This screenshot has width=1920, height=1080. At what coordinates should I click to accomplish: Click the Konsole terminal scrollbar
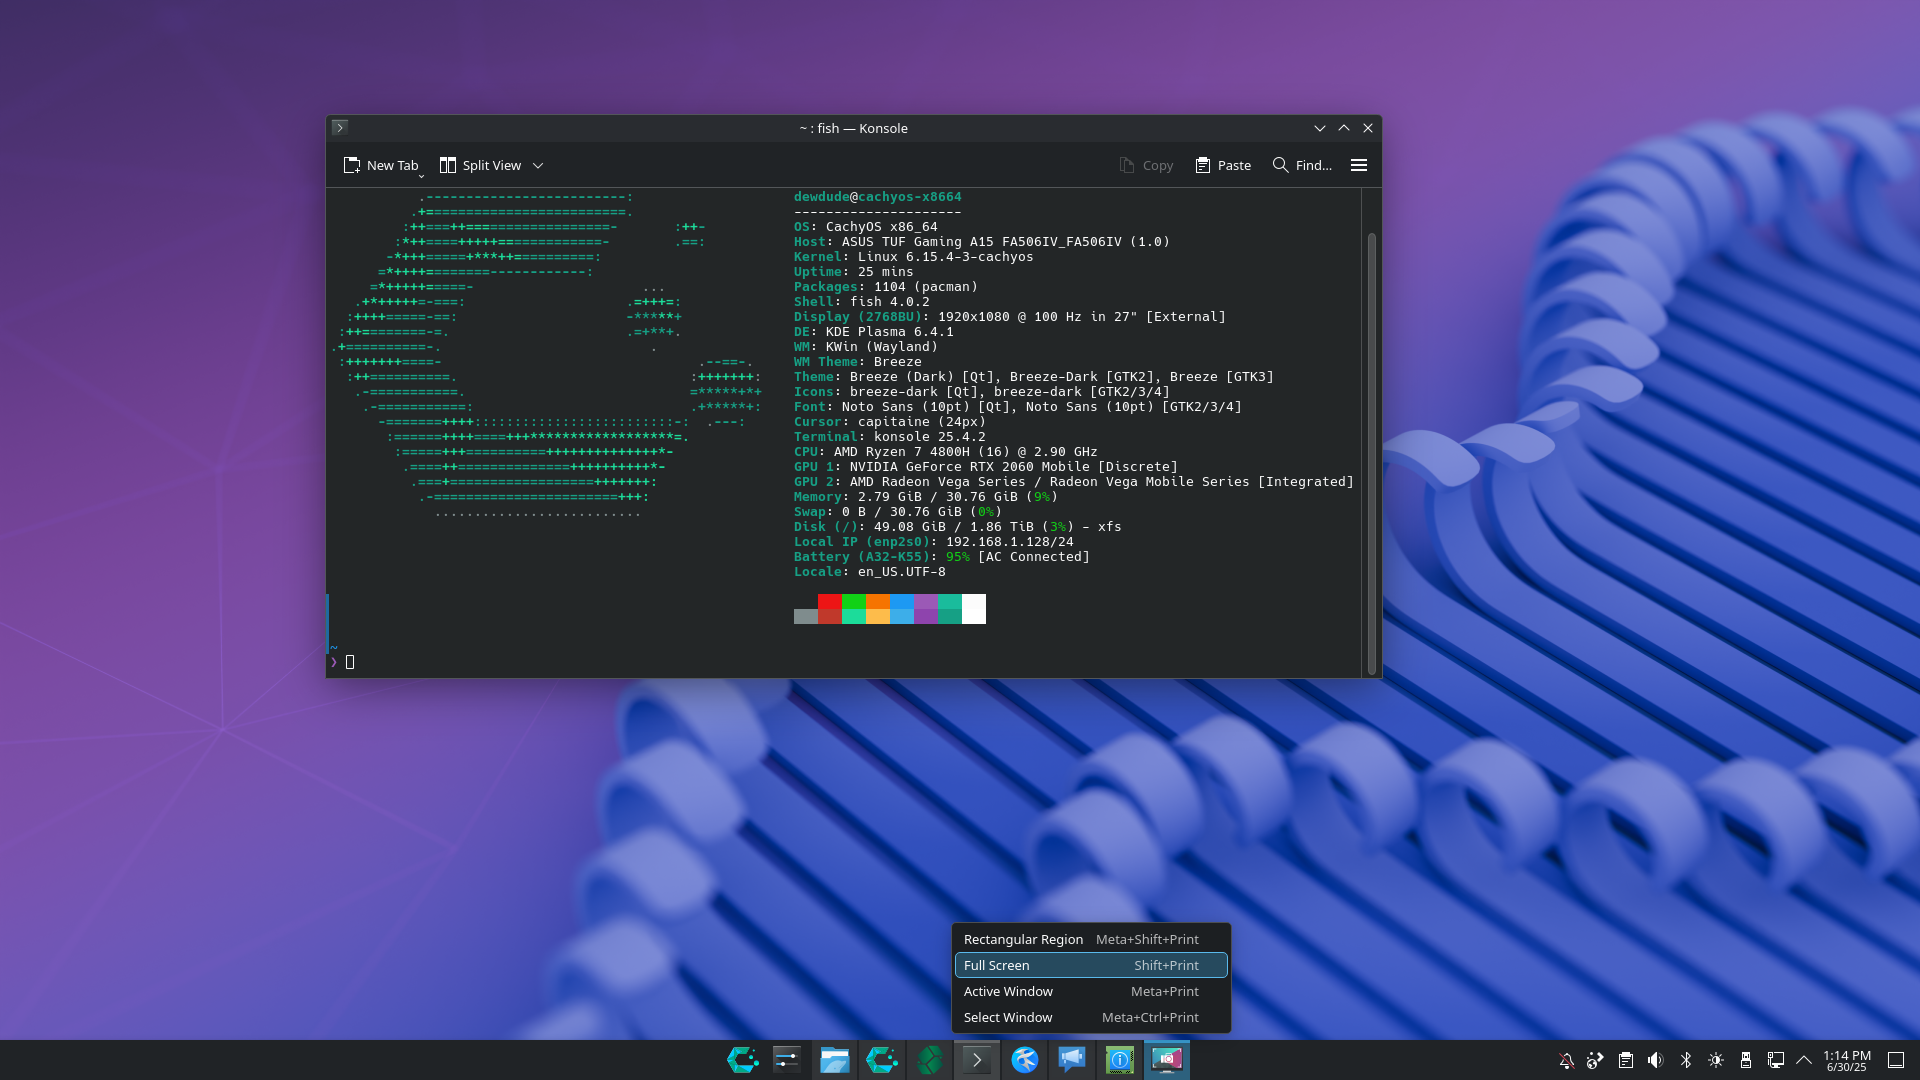tap(1371, 453)
